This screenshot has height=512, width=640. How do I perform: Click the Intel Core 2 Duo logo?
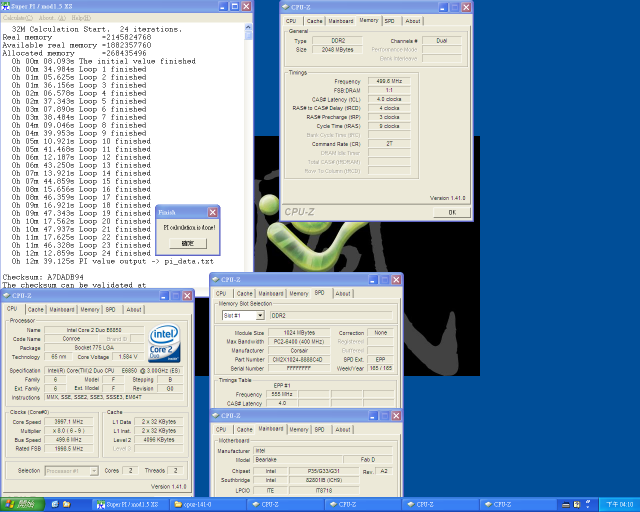tap(164, 343)
